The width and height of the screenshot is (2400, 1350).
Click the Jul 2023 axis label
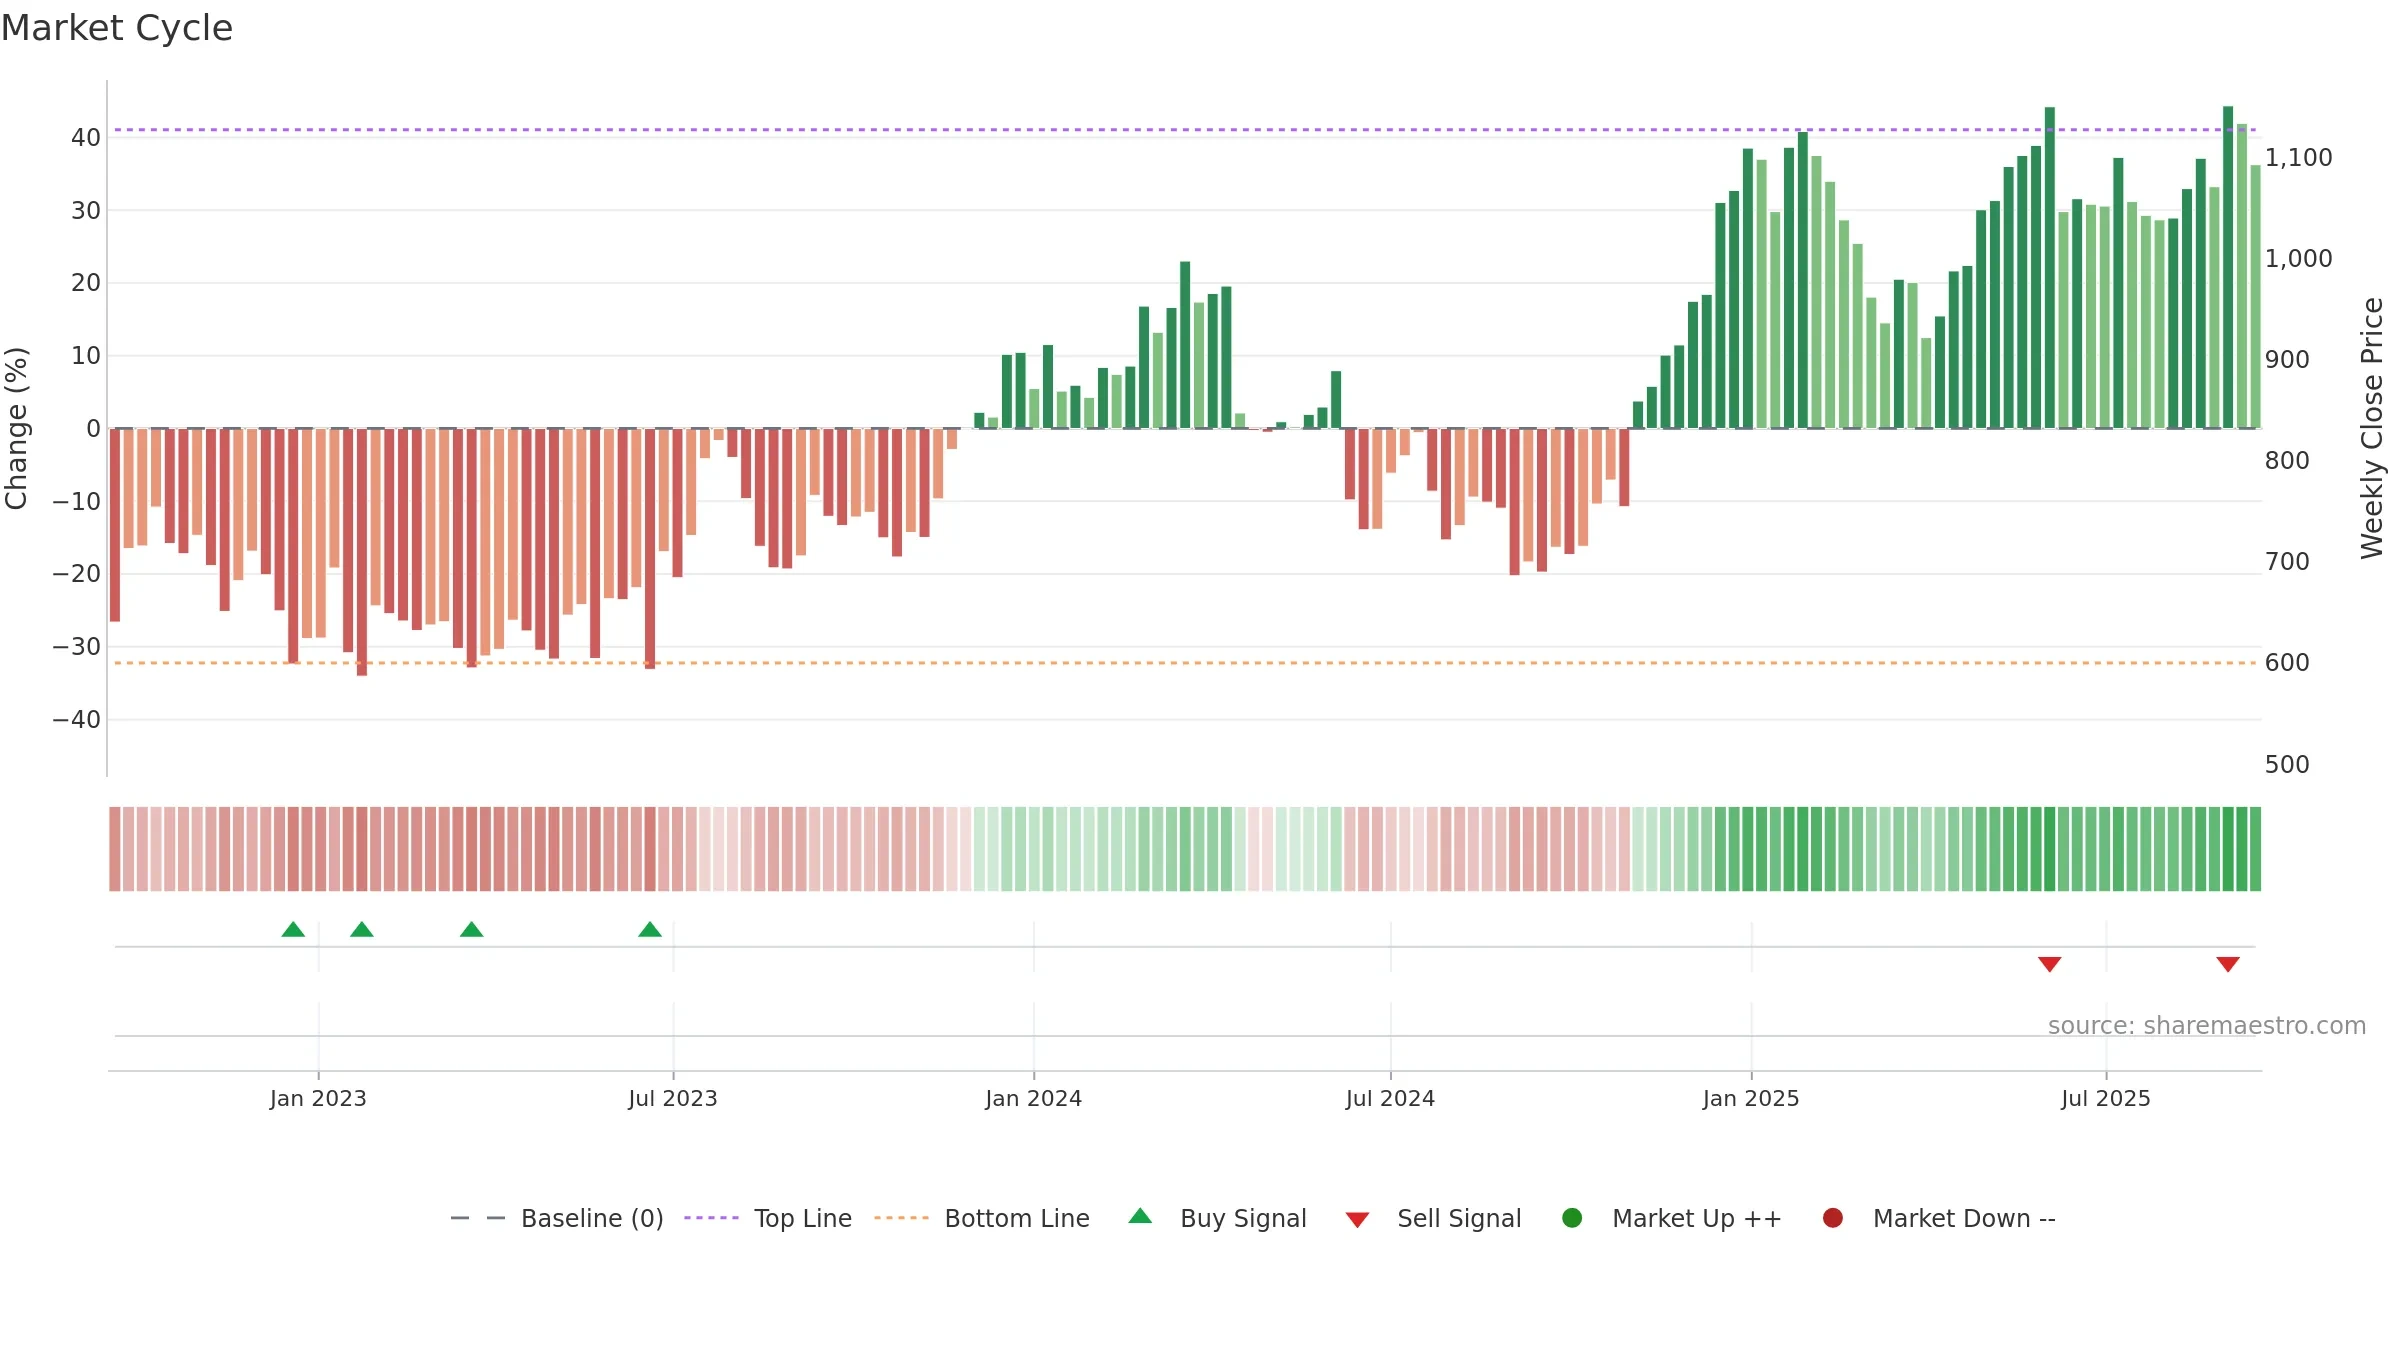(x=673, y=1098)
